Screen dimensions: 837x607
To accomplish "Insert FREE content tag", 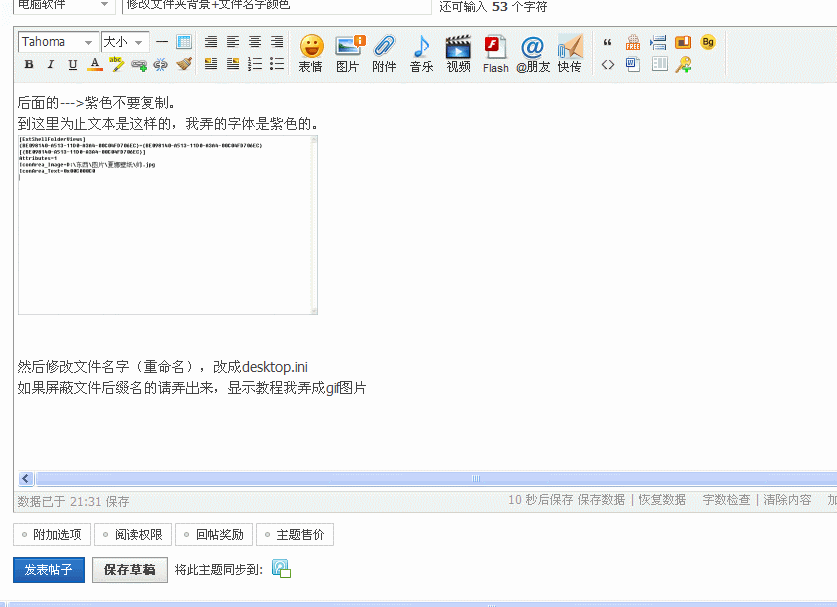I will [x=633, y=42].
